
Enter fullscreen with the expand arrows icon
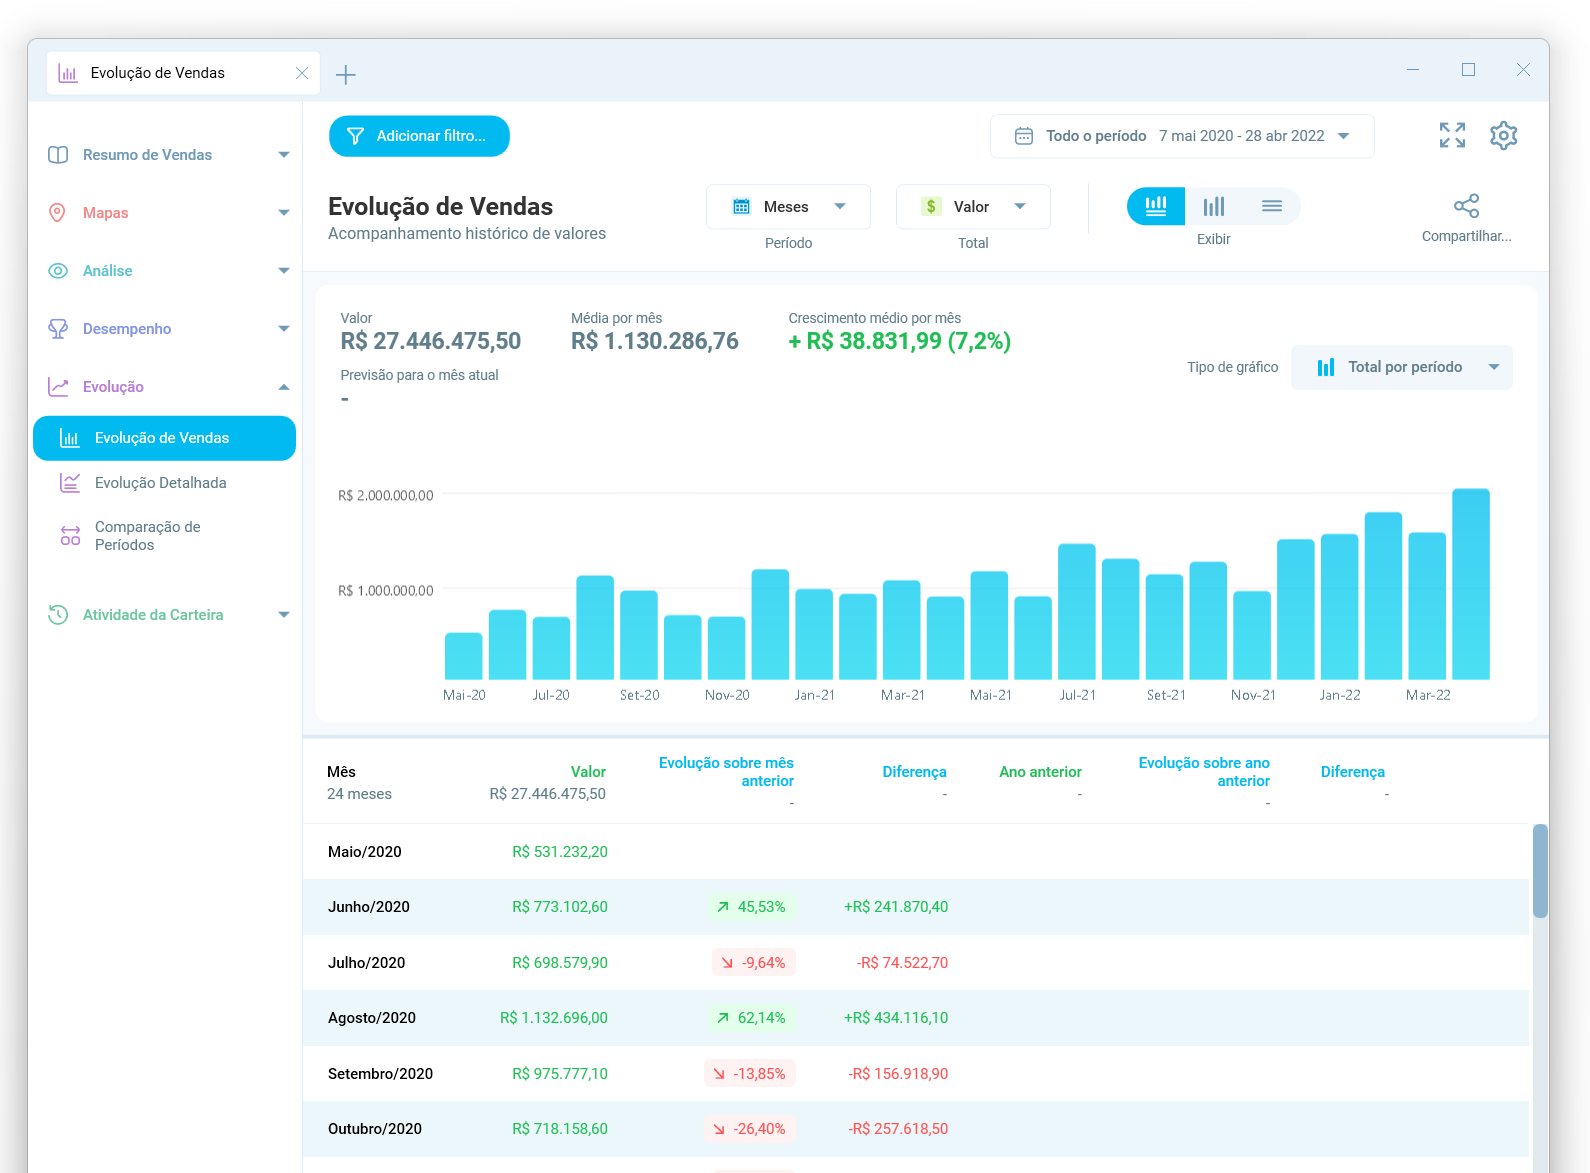[x=1452, y=135]
